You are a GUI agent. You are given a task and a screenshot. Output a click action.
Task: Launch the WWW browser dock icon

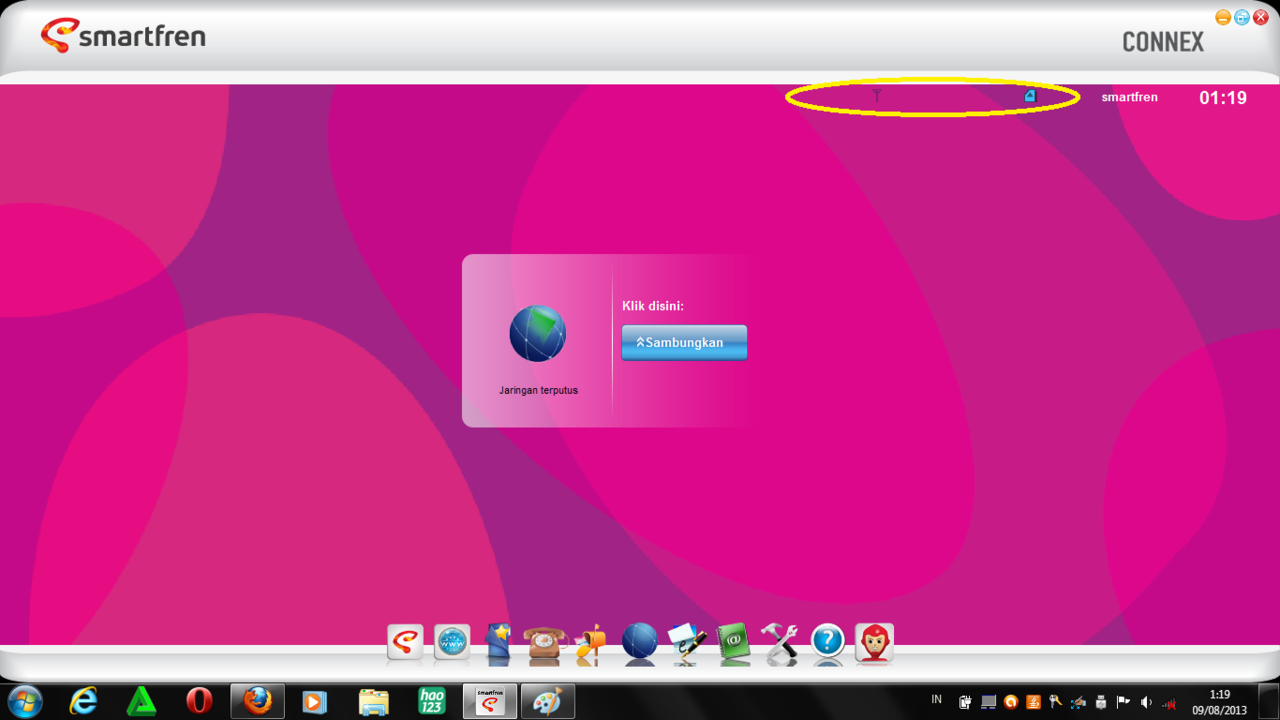[452, 642]
